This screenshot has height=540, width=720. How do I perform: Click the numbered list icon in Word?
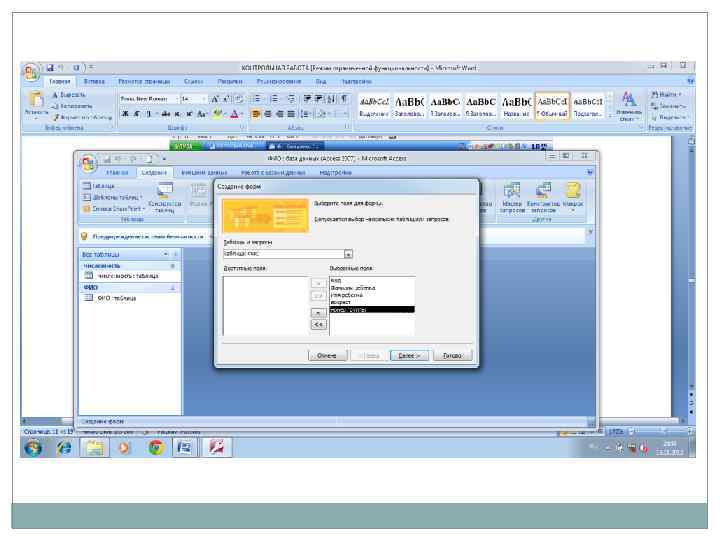[x=274, y=99]
